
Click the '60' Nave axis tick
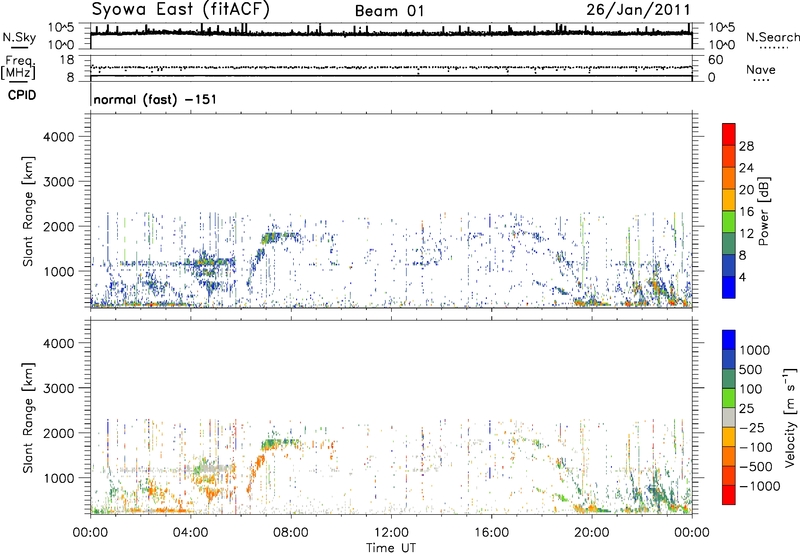click(715, 60)
